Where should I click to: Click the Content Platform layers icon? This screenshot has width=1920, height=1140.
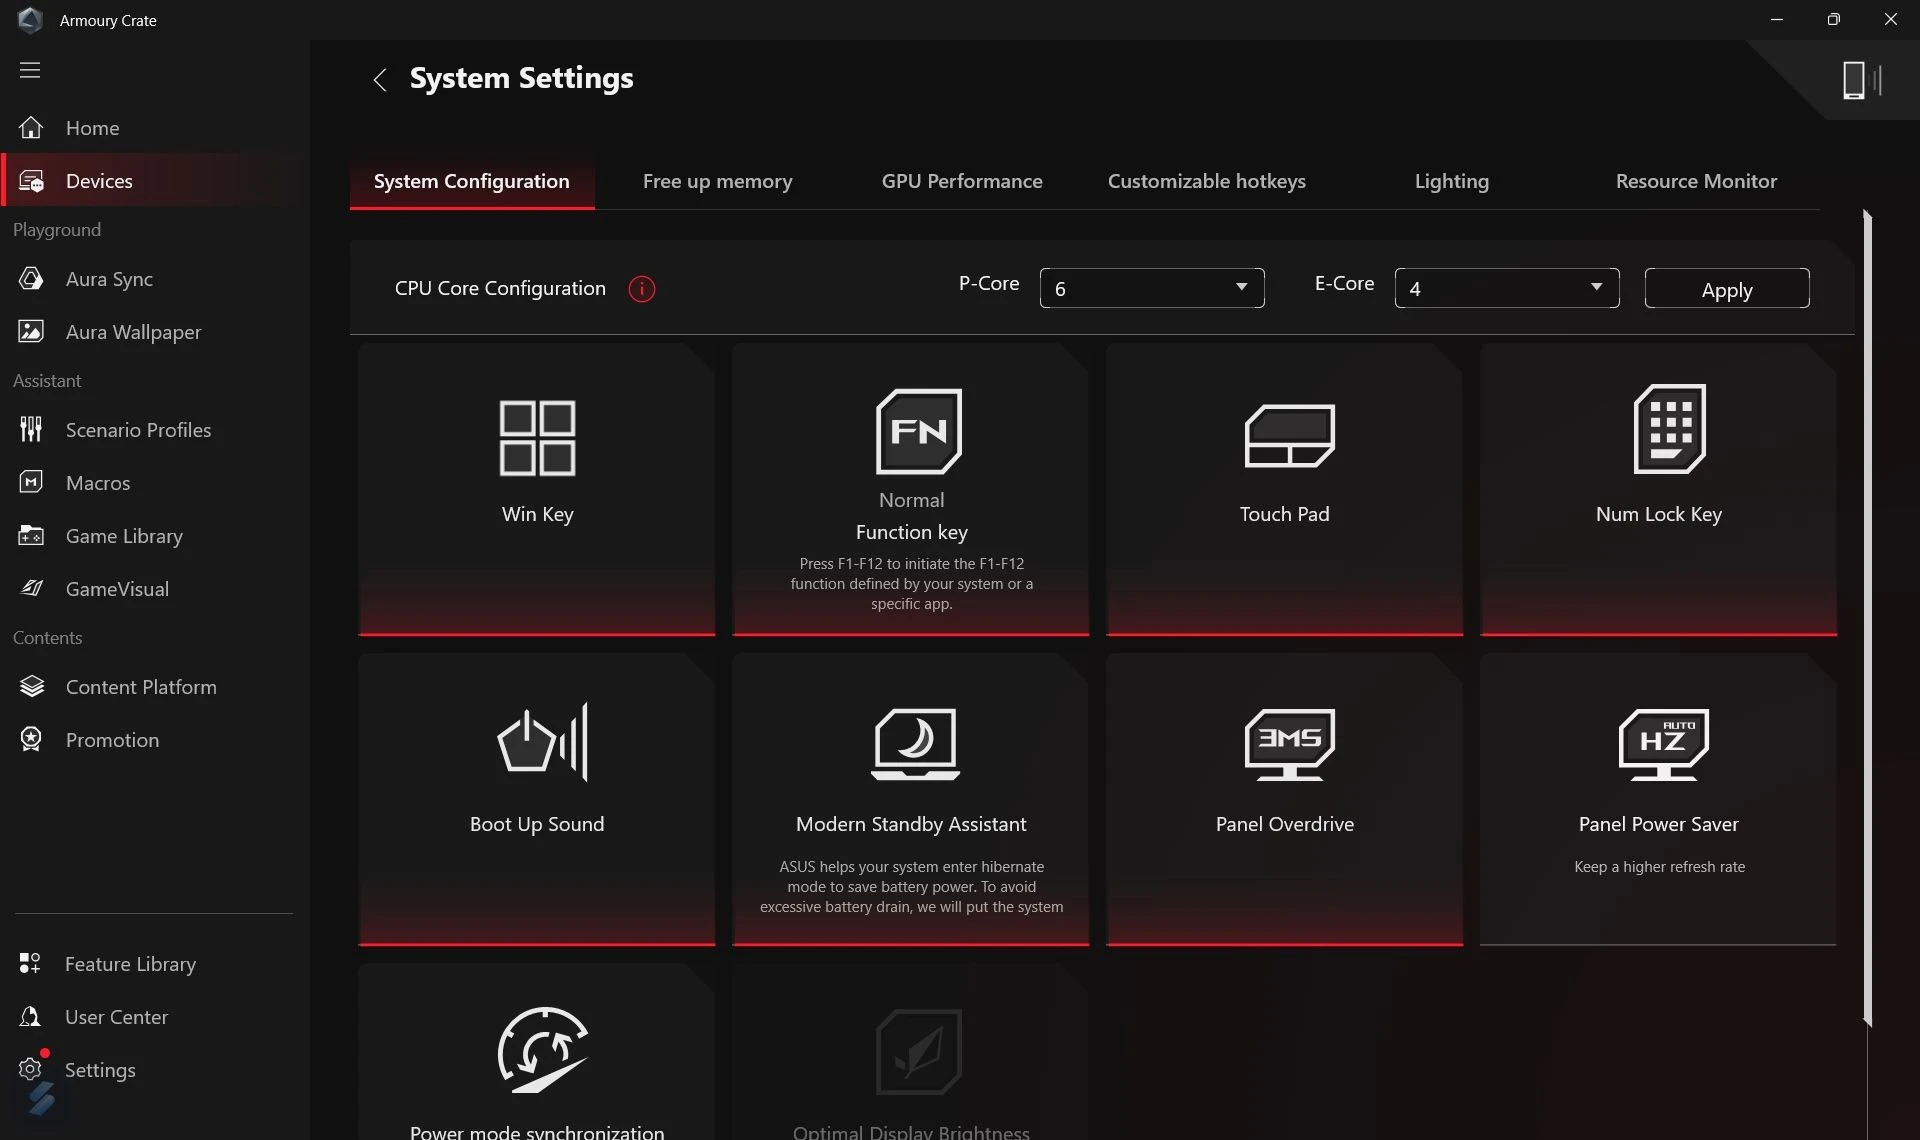coord(31,687)
